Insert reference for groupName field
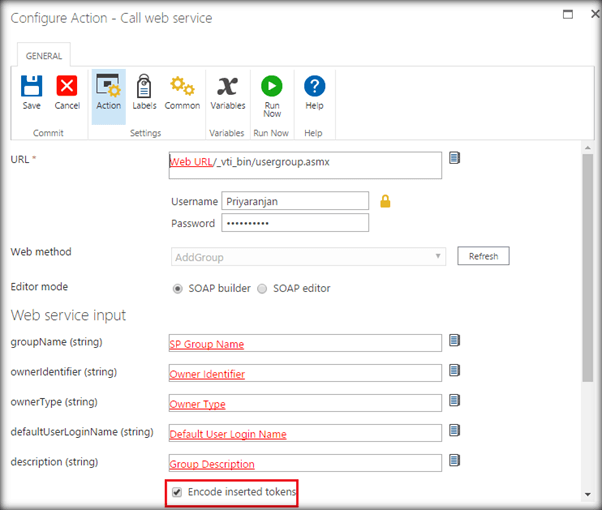Viewport: 602px width, 510px height. (455, 340)
